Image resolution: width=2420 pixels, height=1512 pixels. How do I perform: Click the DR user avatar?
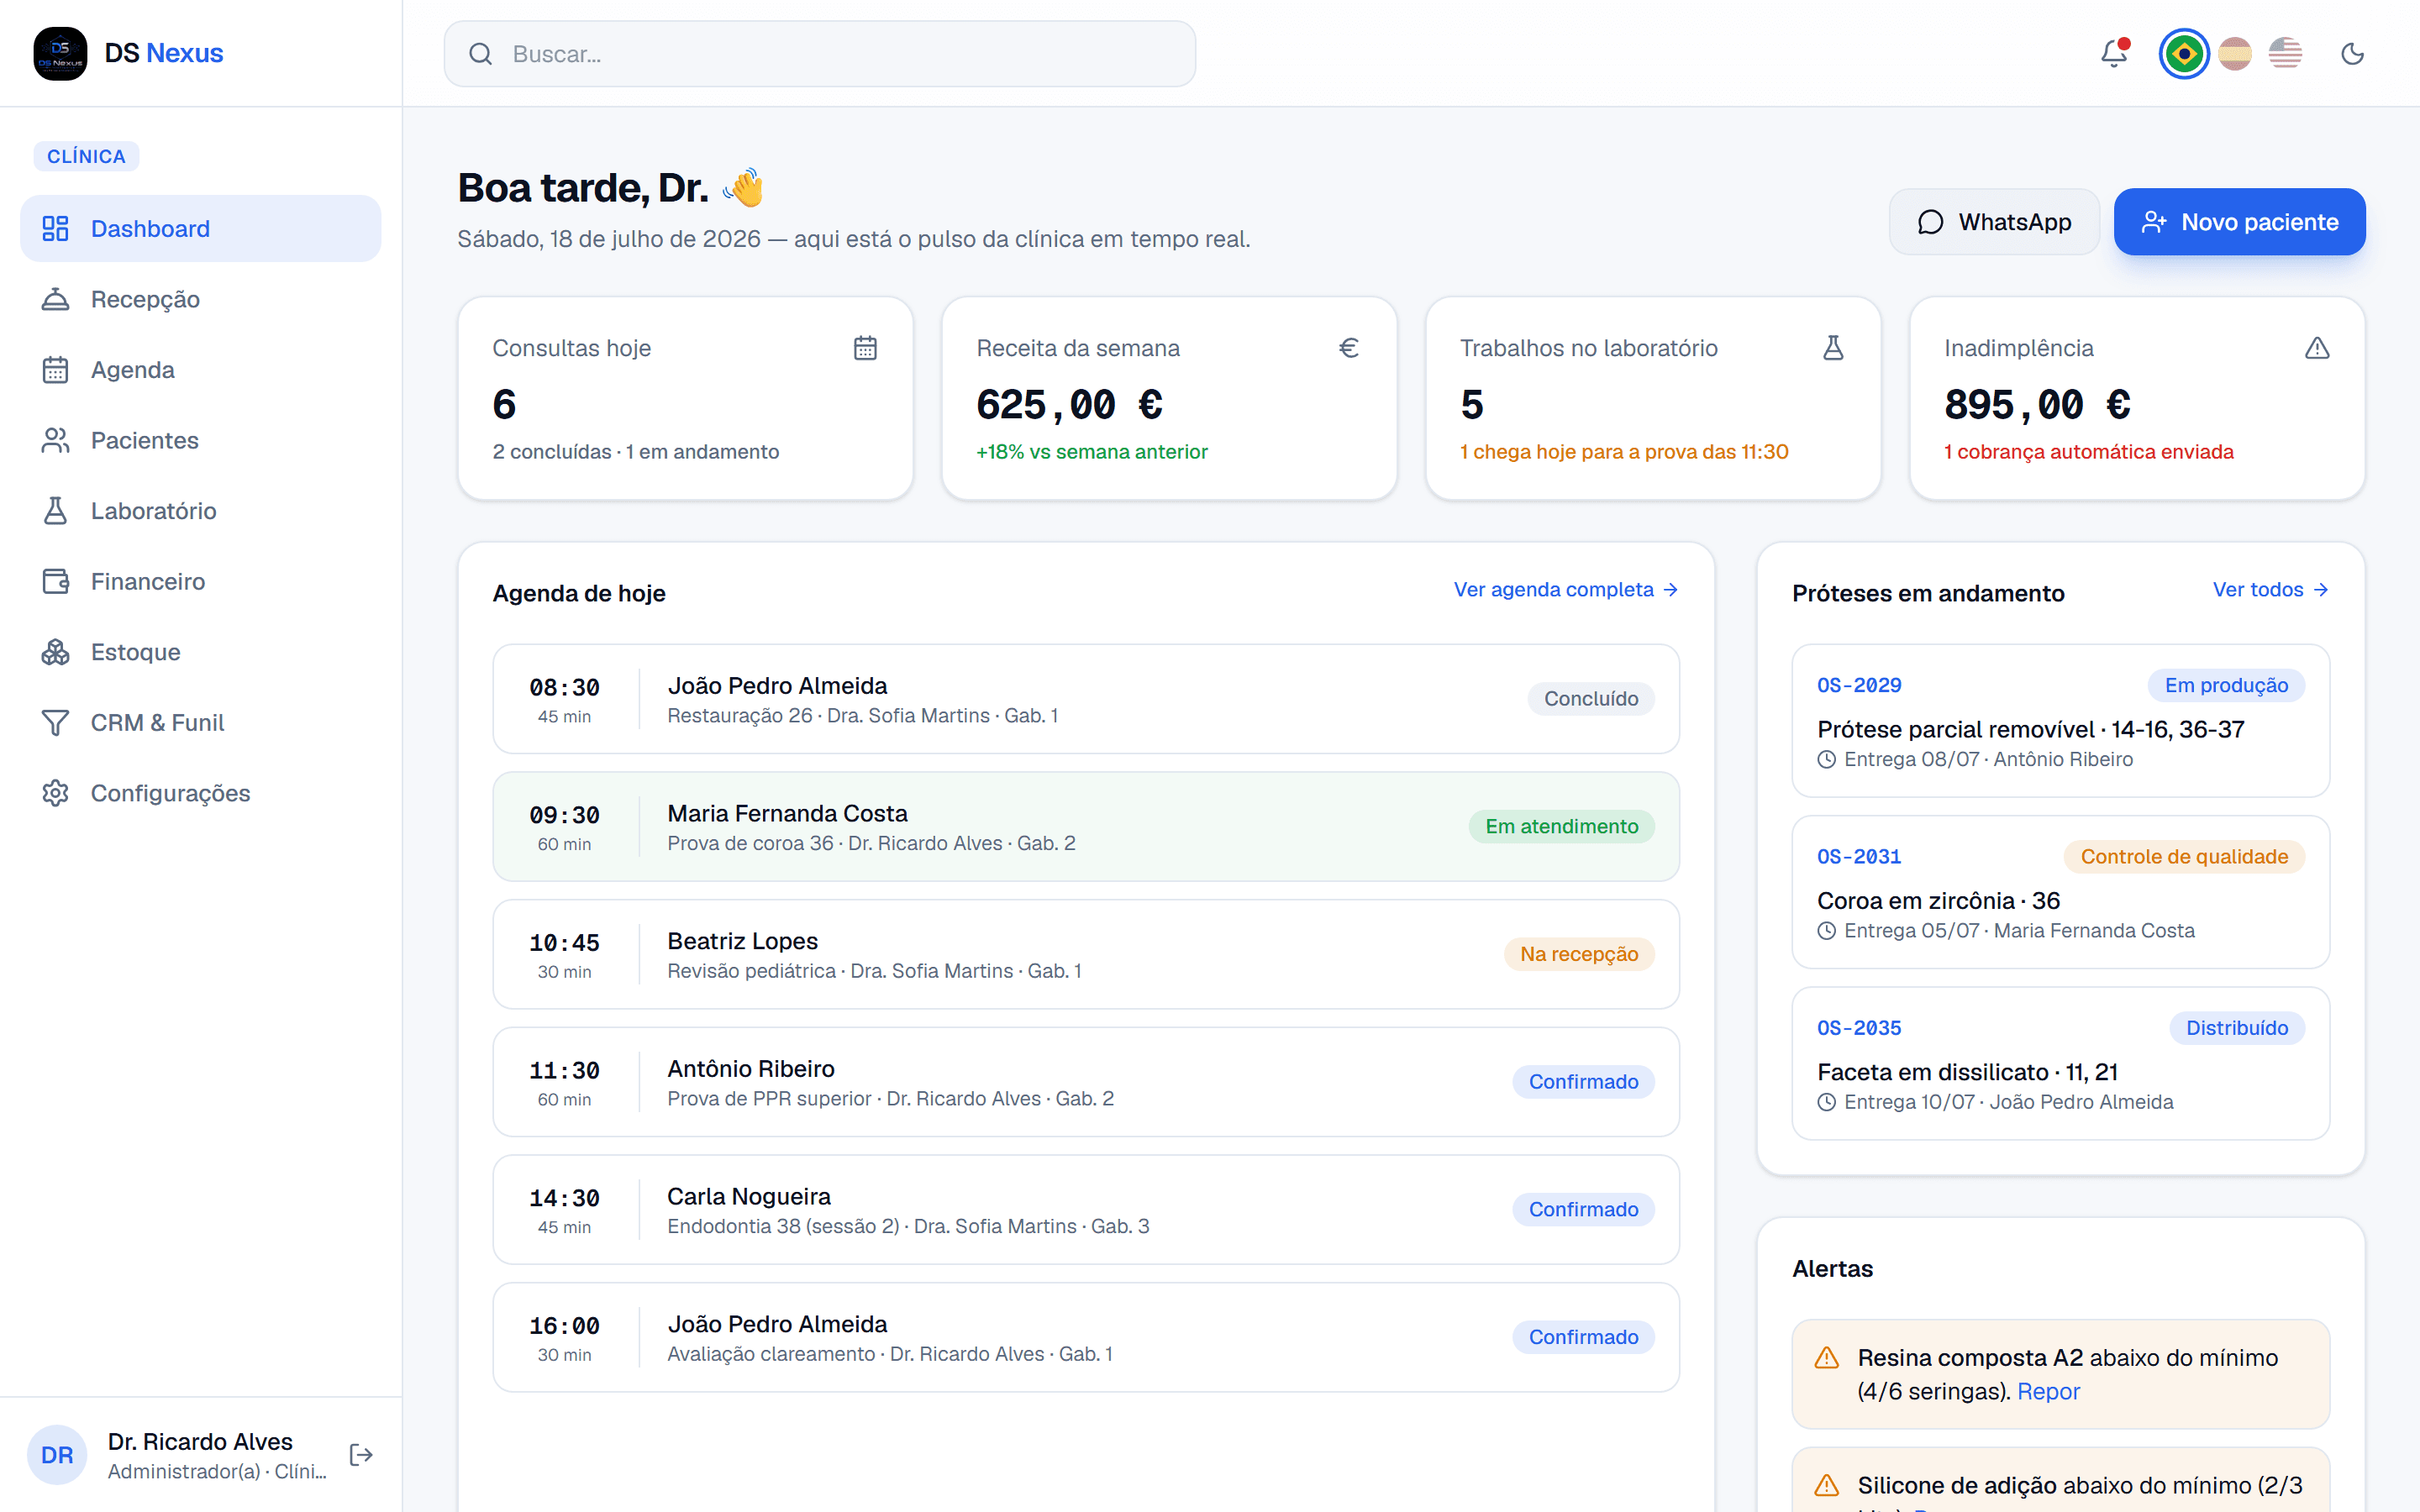pyautogui.click(x=57, y=1455)
